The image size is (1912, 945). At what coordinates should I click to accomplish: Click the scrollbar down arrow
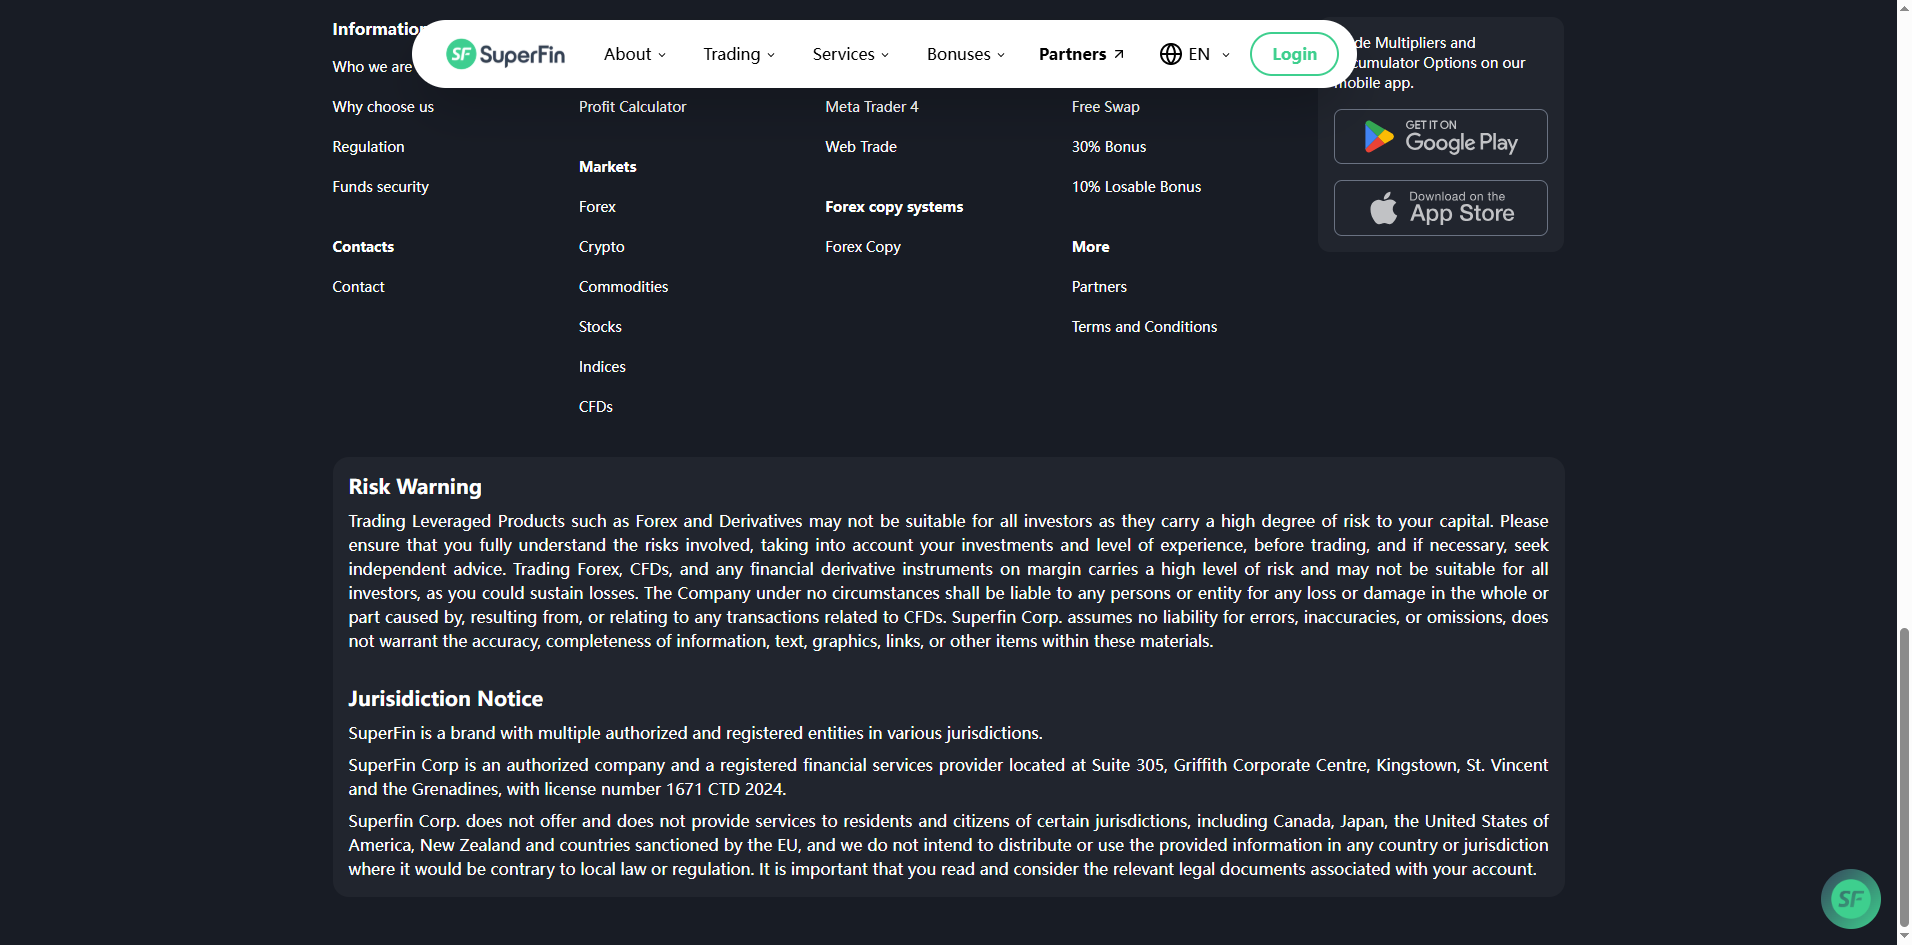click(x=1904, y=937)
